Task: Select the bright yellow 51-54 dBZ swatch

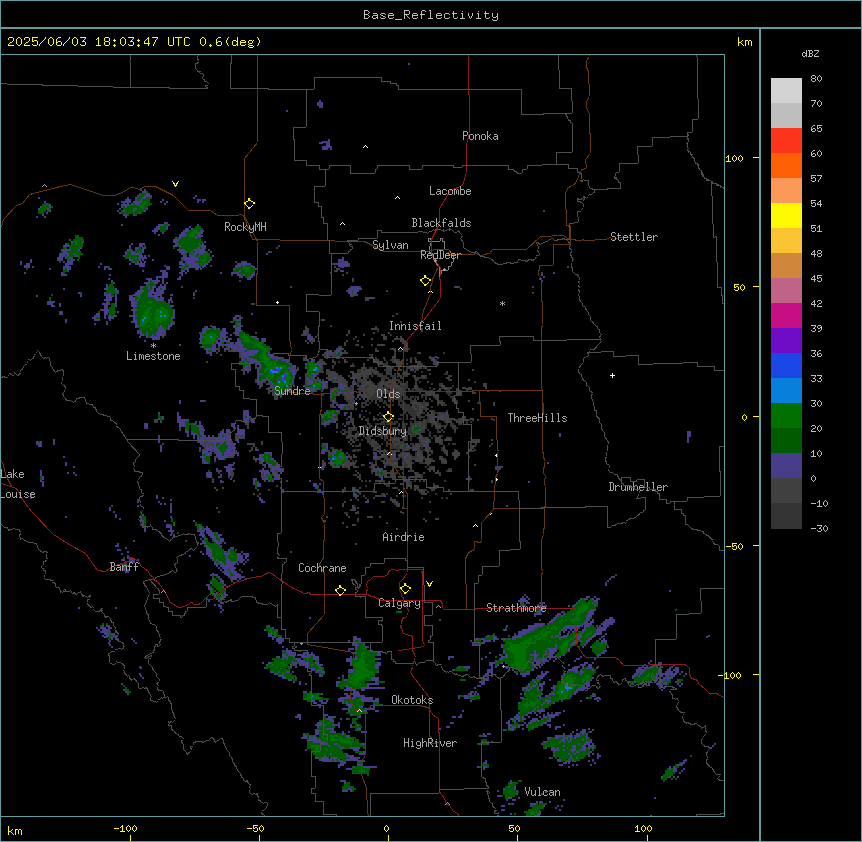Action: click(786, 215)
